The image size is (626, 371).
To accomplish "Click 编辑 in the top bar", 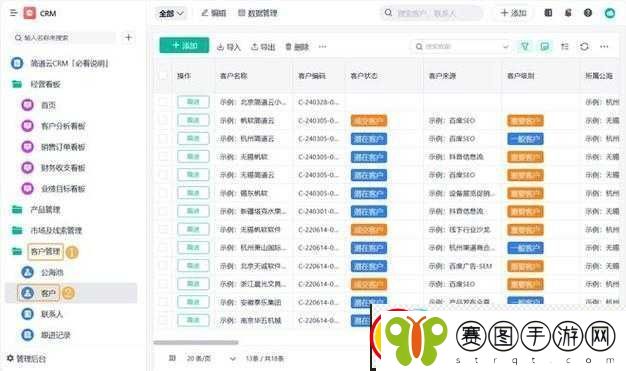I will (x=214, y=13).
